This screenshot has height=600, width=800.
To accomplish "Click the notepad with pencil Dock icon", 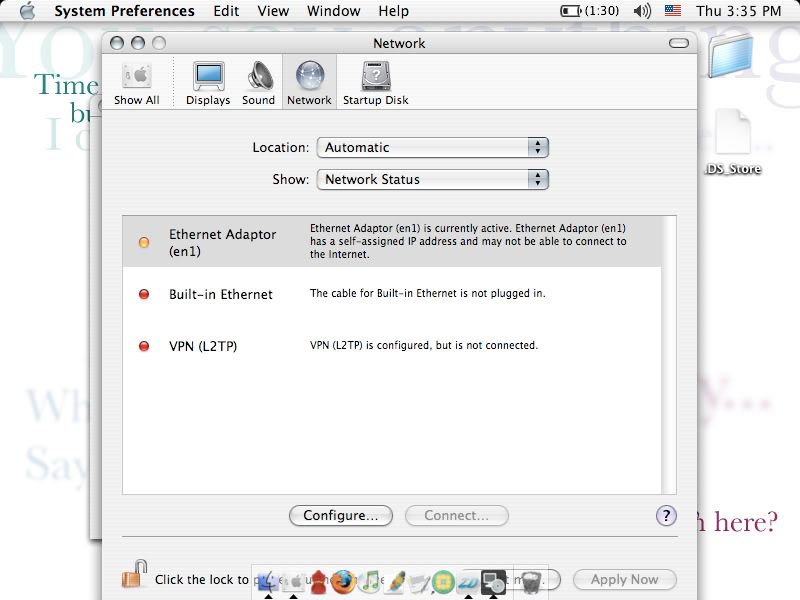I will pyautogui.click(x=420, y=581).
